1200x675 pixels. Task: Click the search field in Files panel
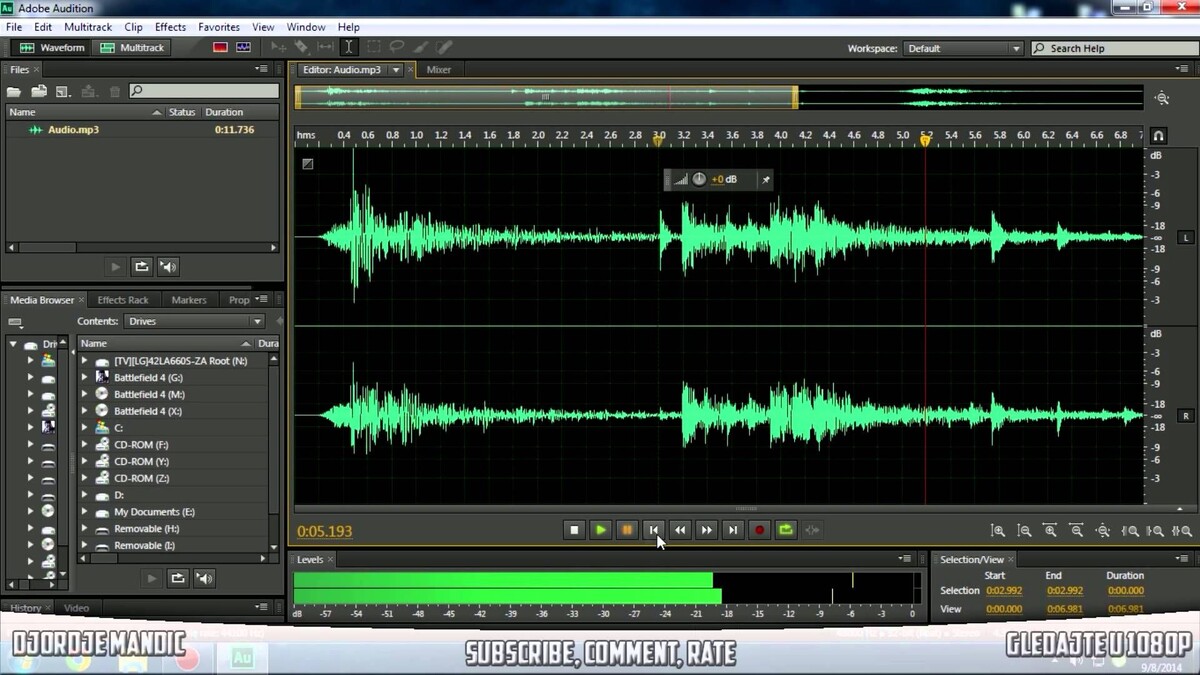204,91
